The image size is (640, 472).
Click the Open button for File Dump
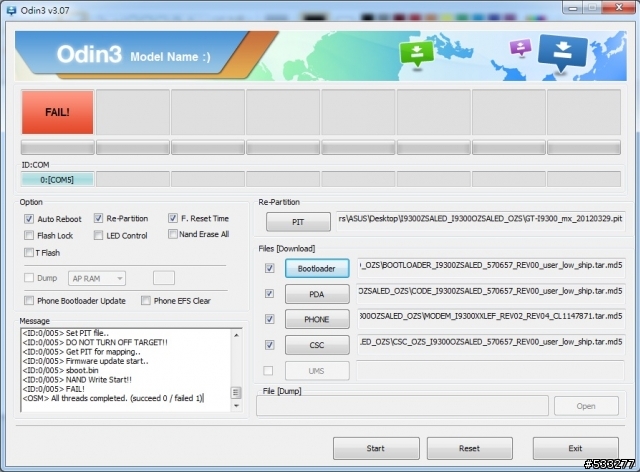pyautogui.click(x=586, y=406)
